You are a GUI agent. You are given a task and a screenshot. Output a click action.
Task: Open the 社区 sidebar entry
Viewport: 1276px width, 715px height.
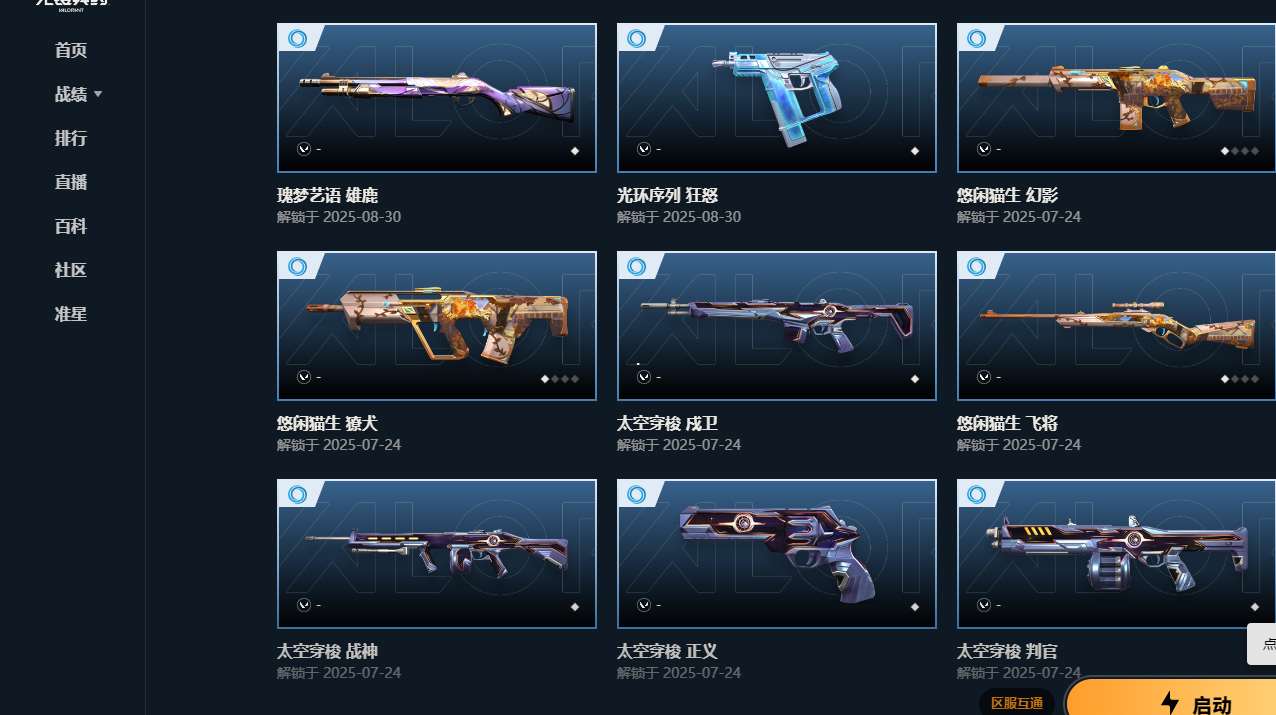tap(71, 270)
